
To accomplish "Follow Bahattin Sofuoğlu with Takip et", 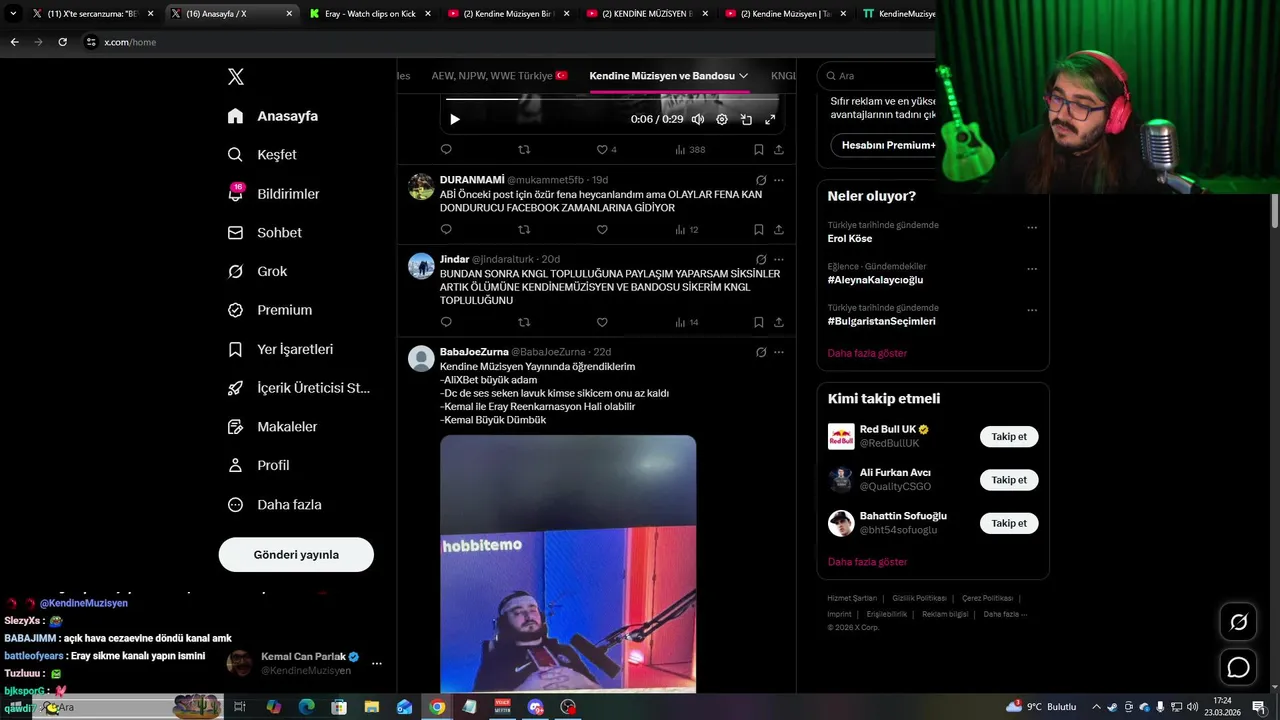I will 1009,523.
